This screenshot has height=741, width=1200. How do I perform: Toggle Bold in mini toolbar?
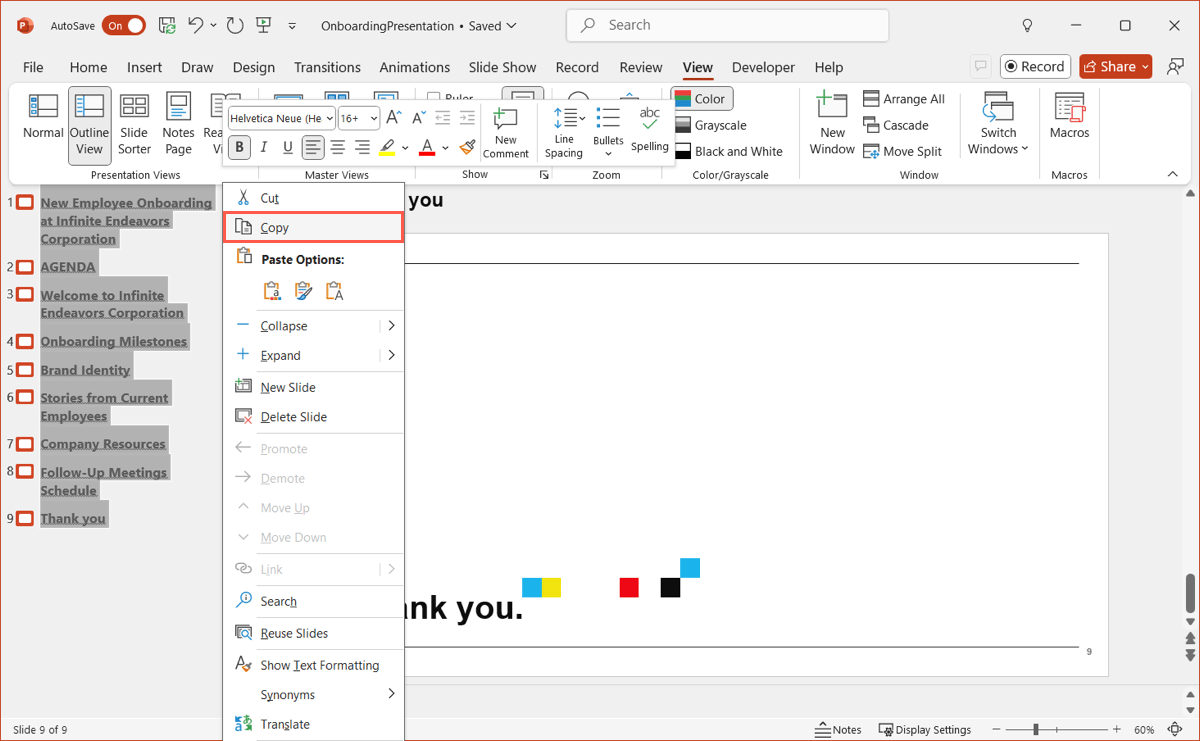(x=239, y=147)
